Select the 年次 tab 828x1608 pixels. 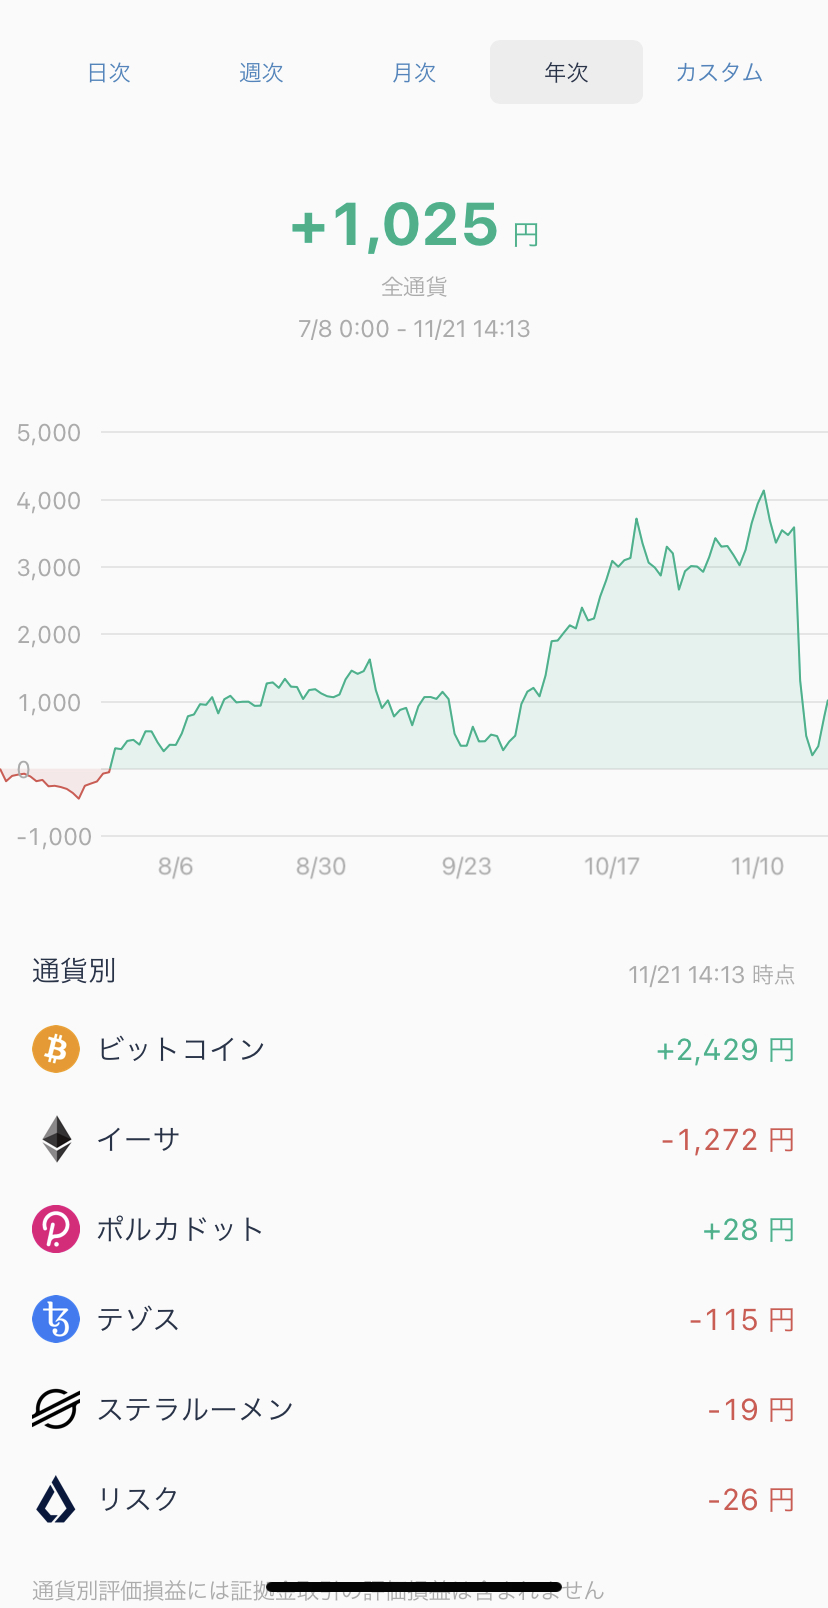point(566,72)
